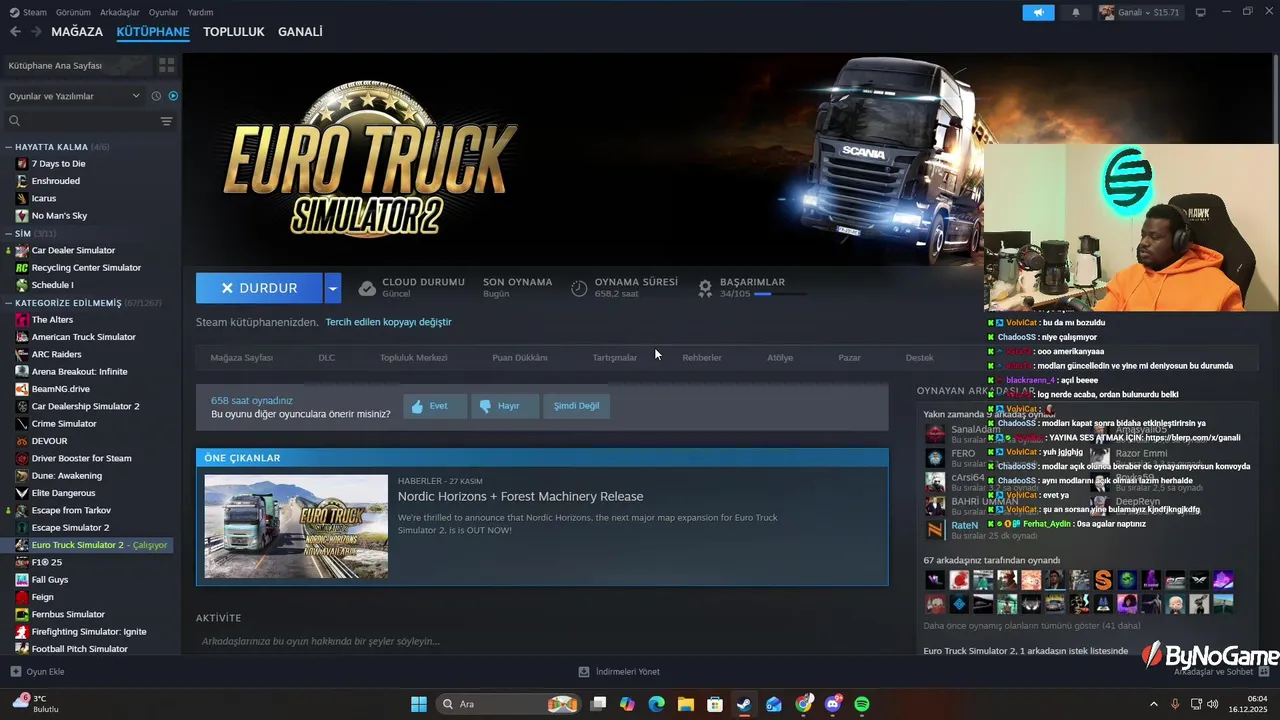Open BeamNG.drive library entry

click(60, 389)
